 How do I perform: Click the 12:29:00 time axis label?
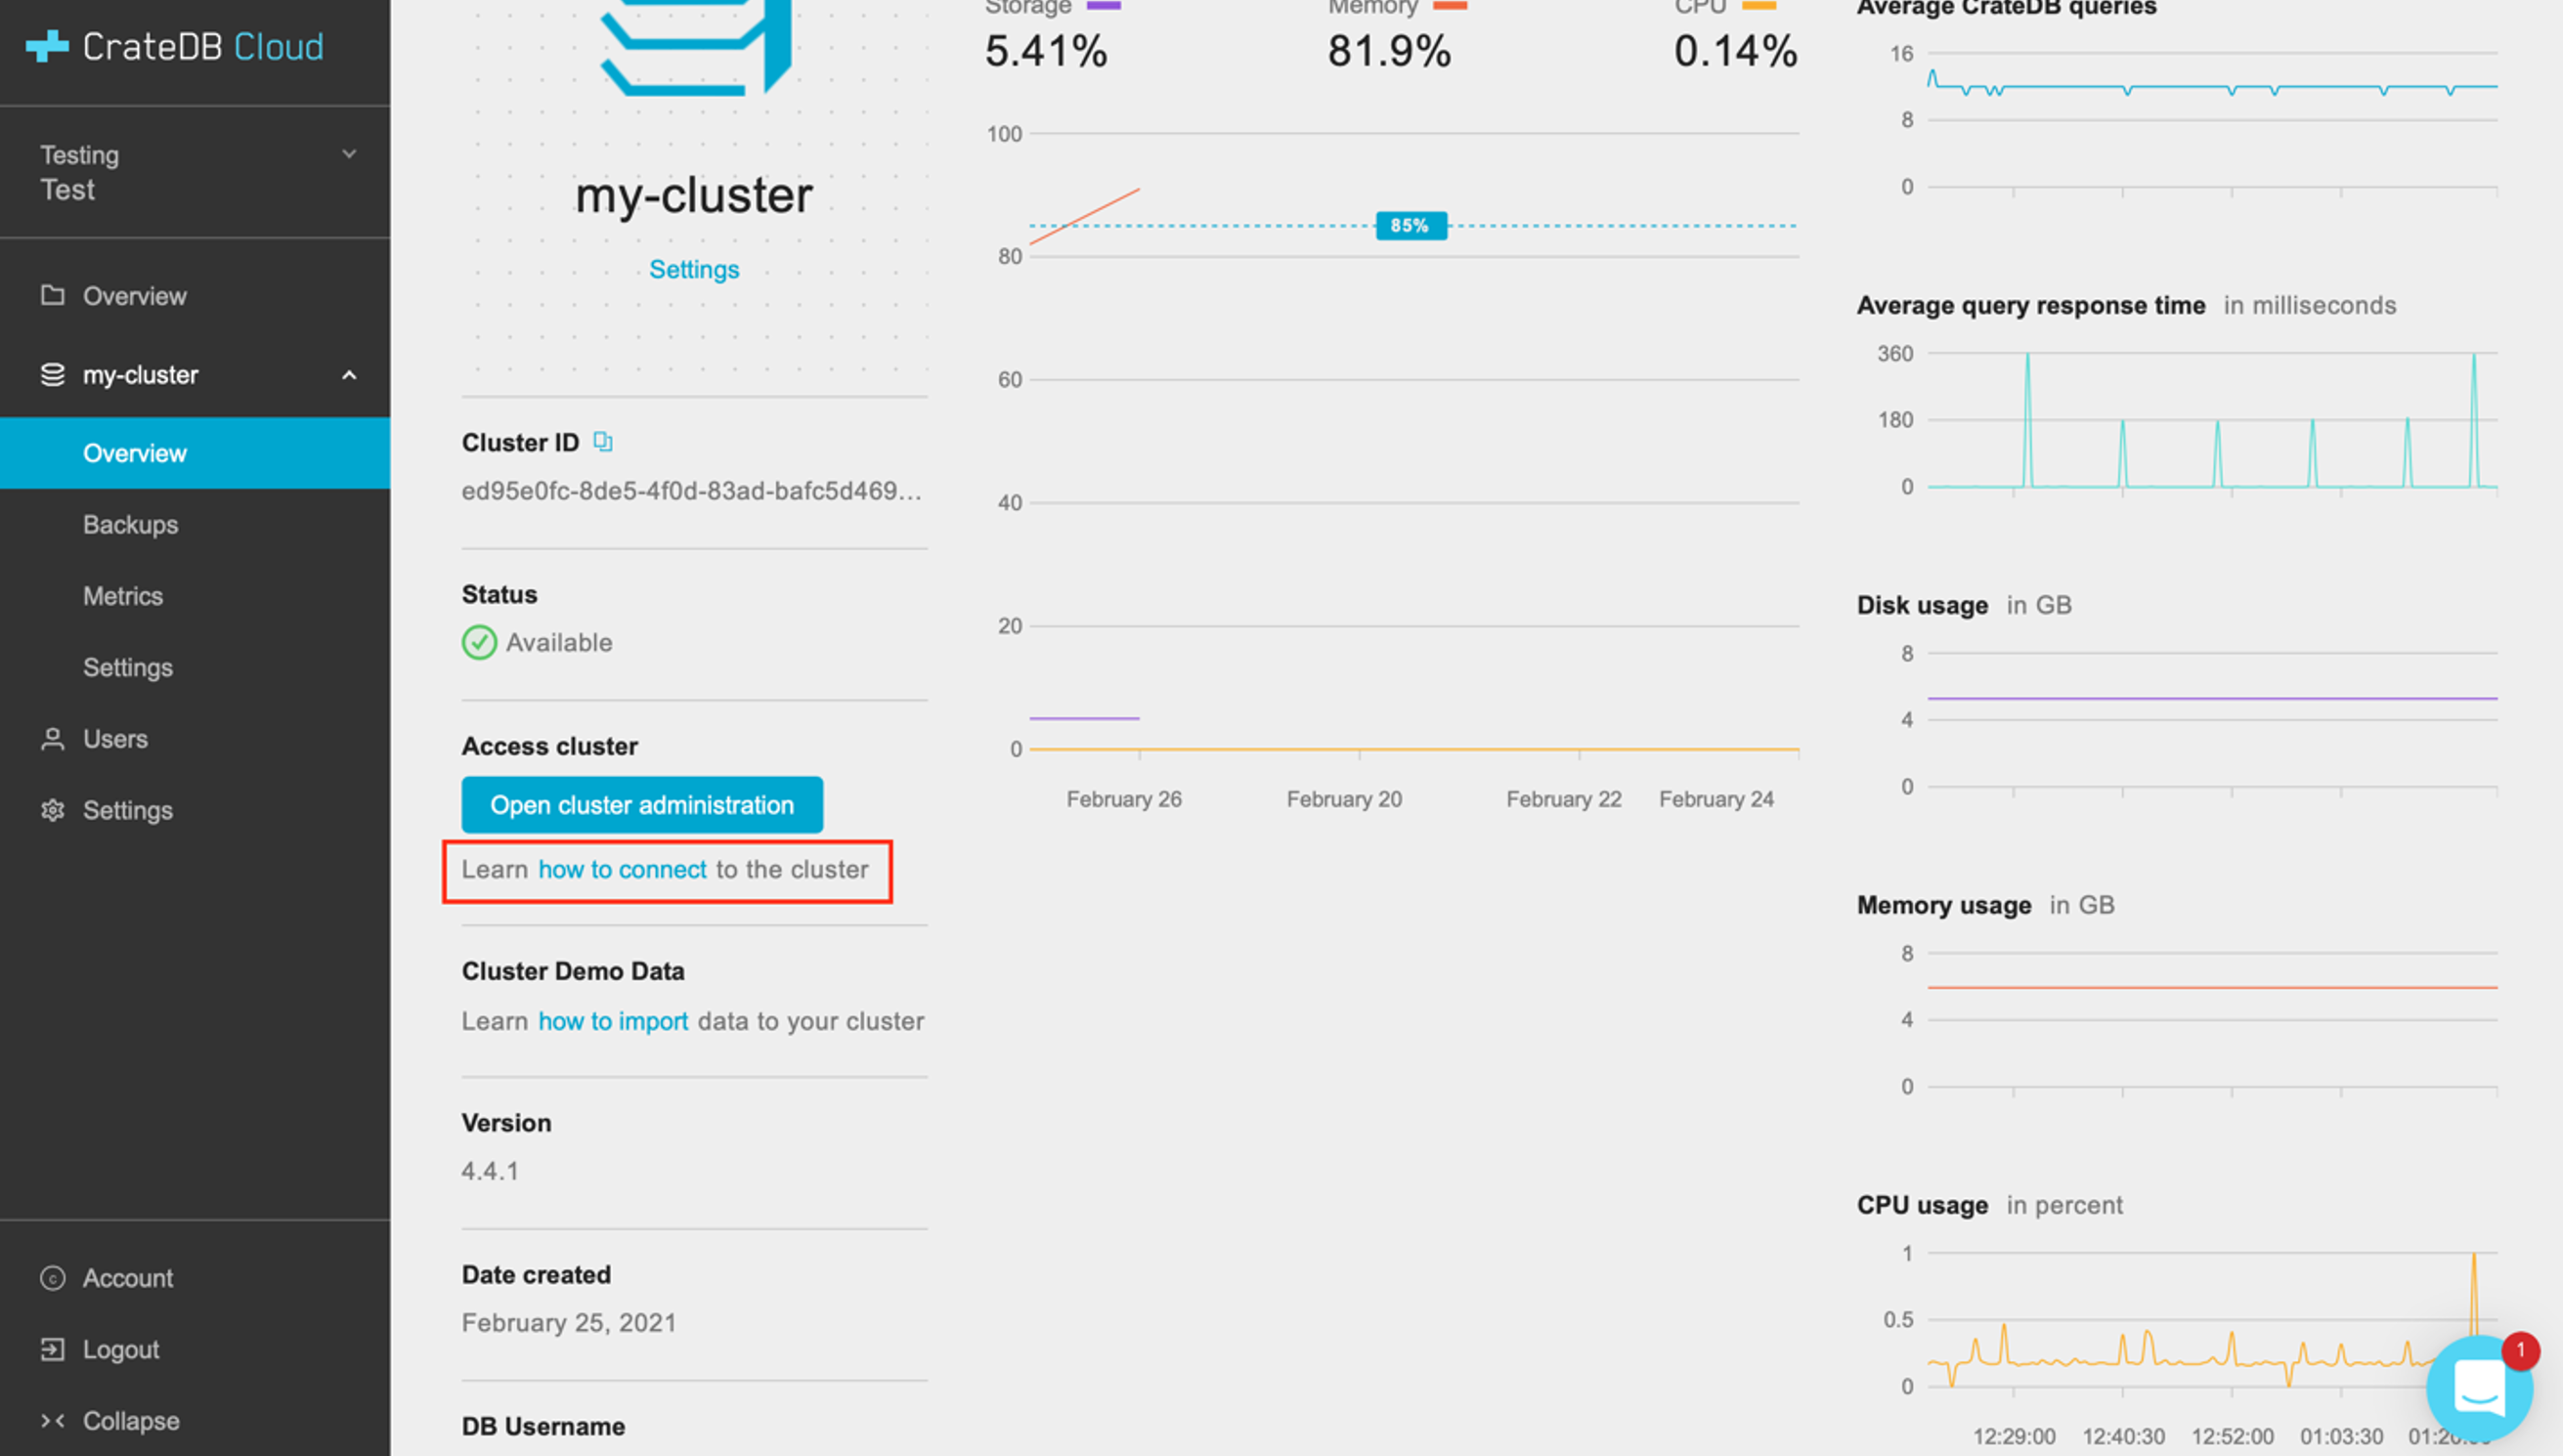[2014, 1436]
